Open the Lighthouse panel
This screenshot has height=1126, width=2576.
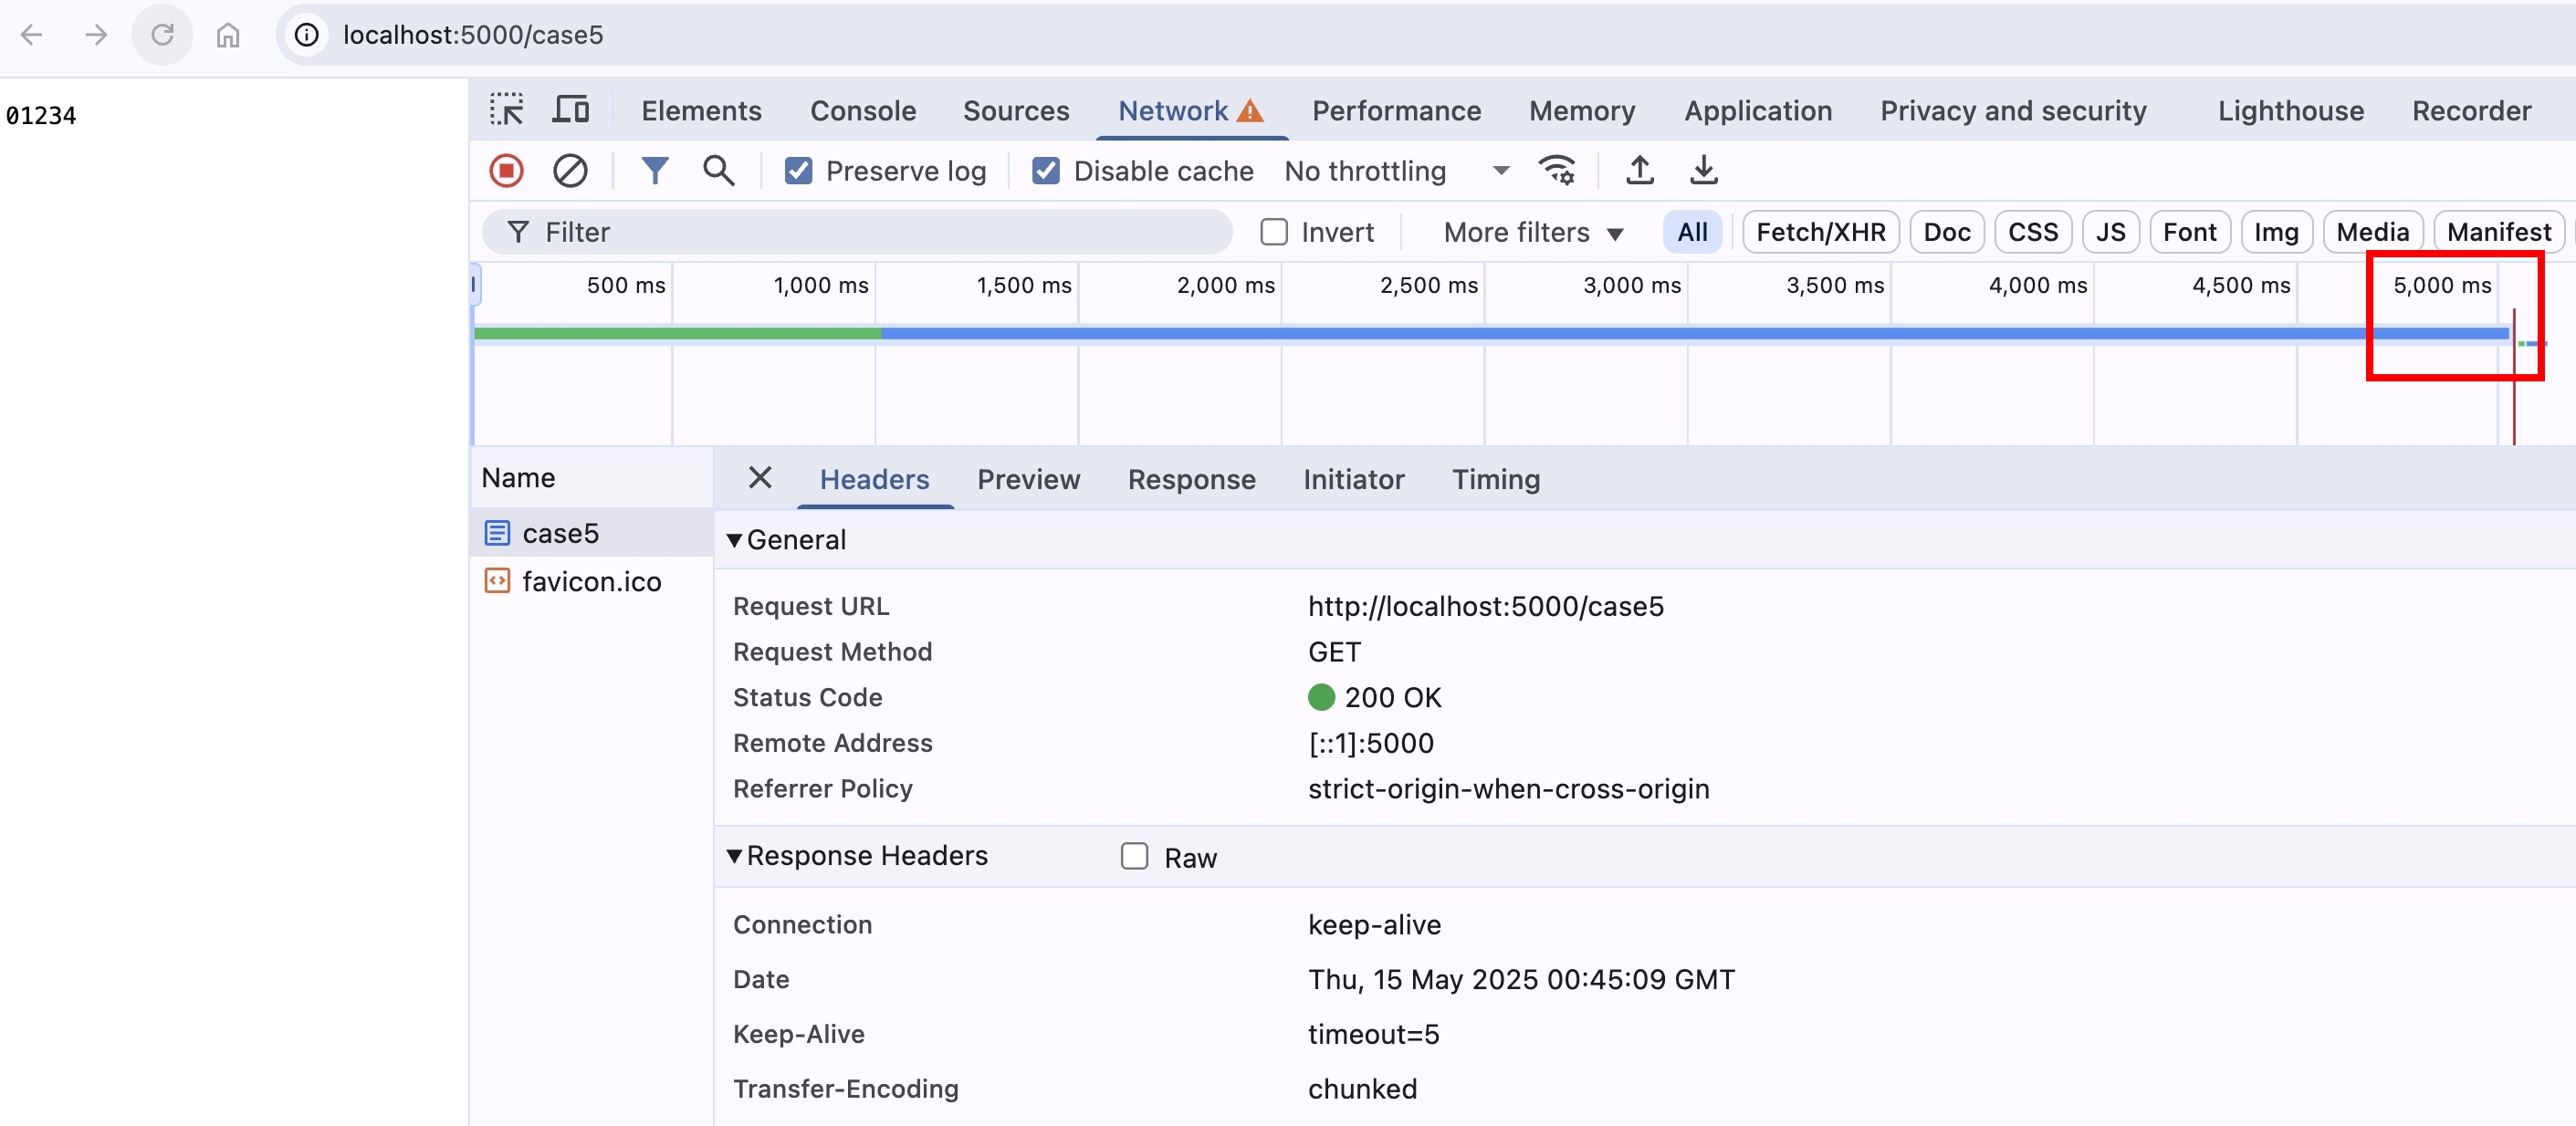pyautogui.click(x=2291, y=110)
